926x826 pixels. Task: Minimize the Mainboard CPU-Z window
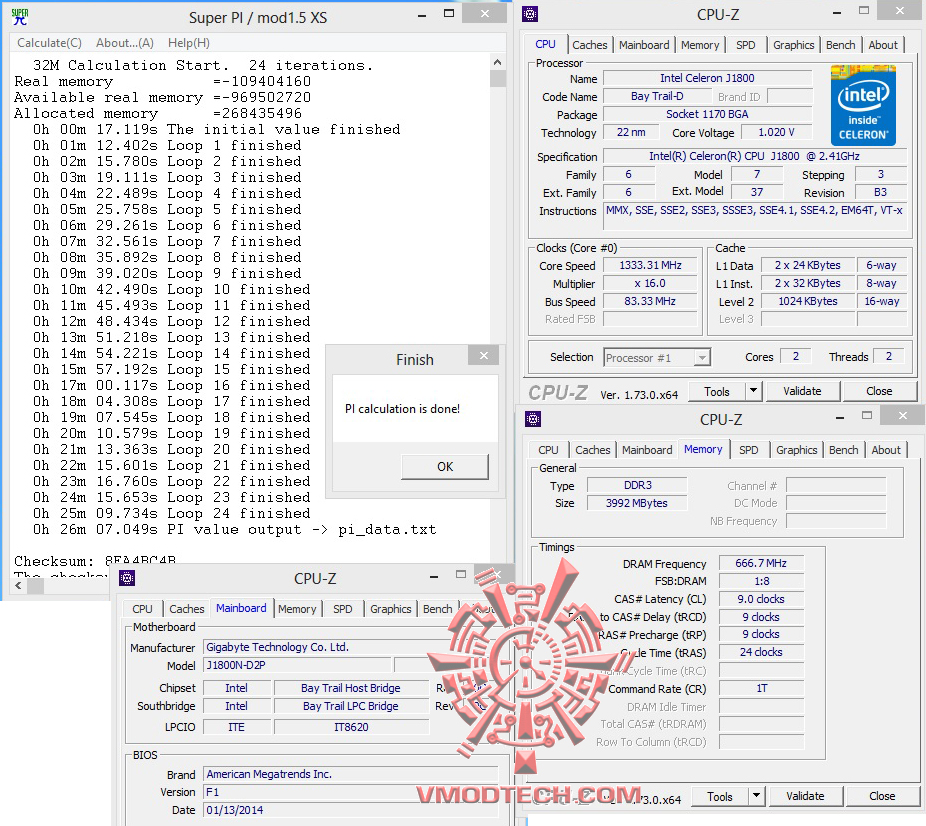tap(433, 577)
